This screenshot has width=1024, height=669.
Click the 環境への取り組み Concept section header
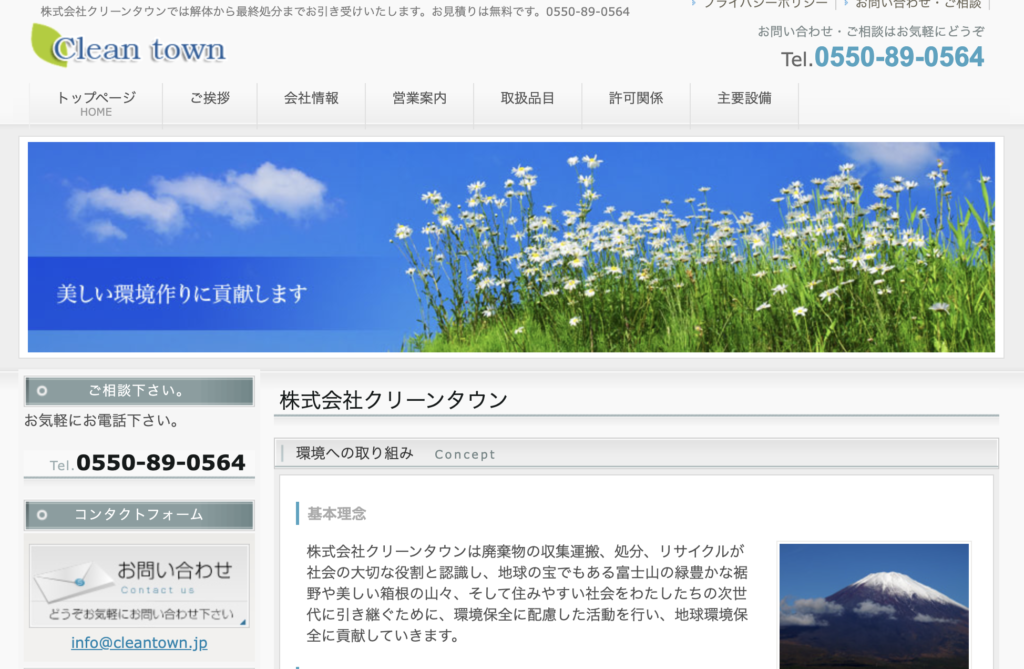pos(636,453)
